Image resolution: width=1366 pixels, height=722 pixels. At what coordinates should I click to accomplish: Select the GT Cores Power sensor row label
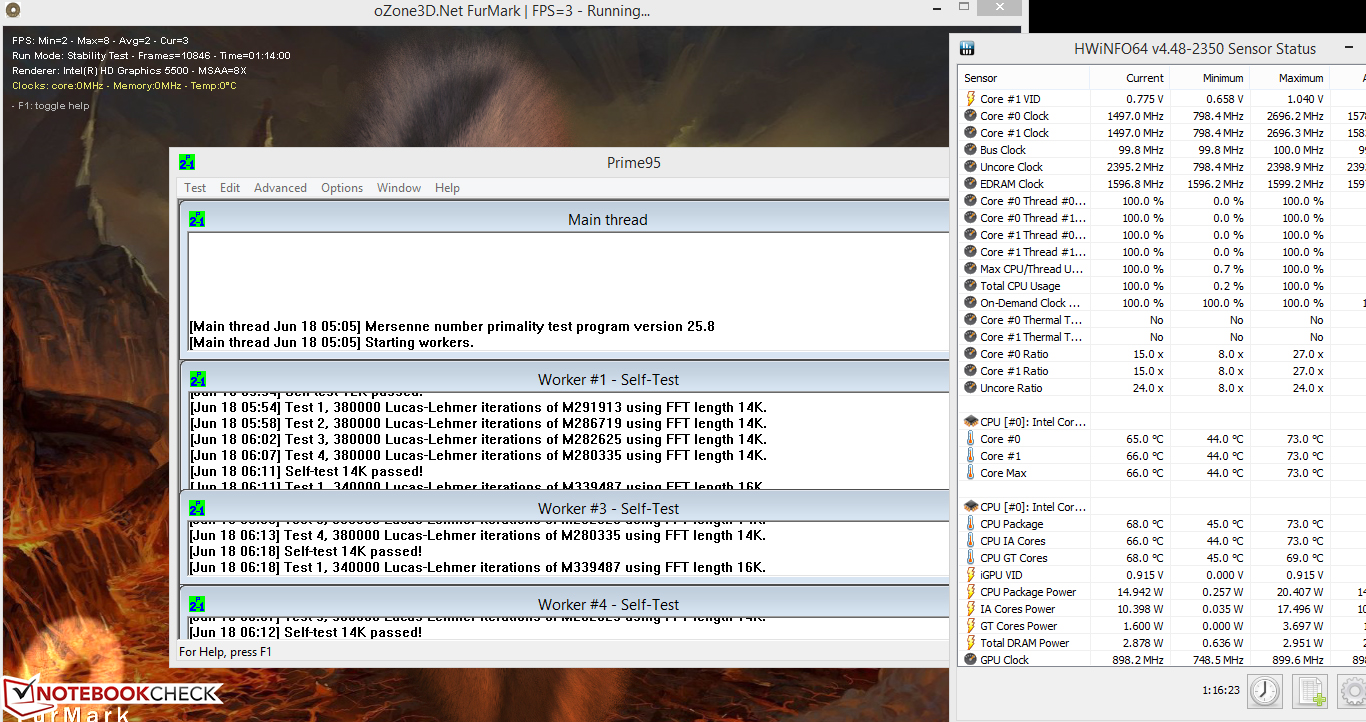[1018, 626]
